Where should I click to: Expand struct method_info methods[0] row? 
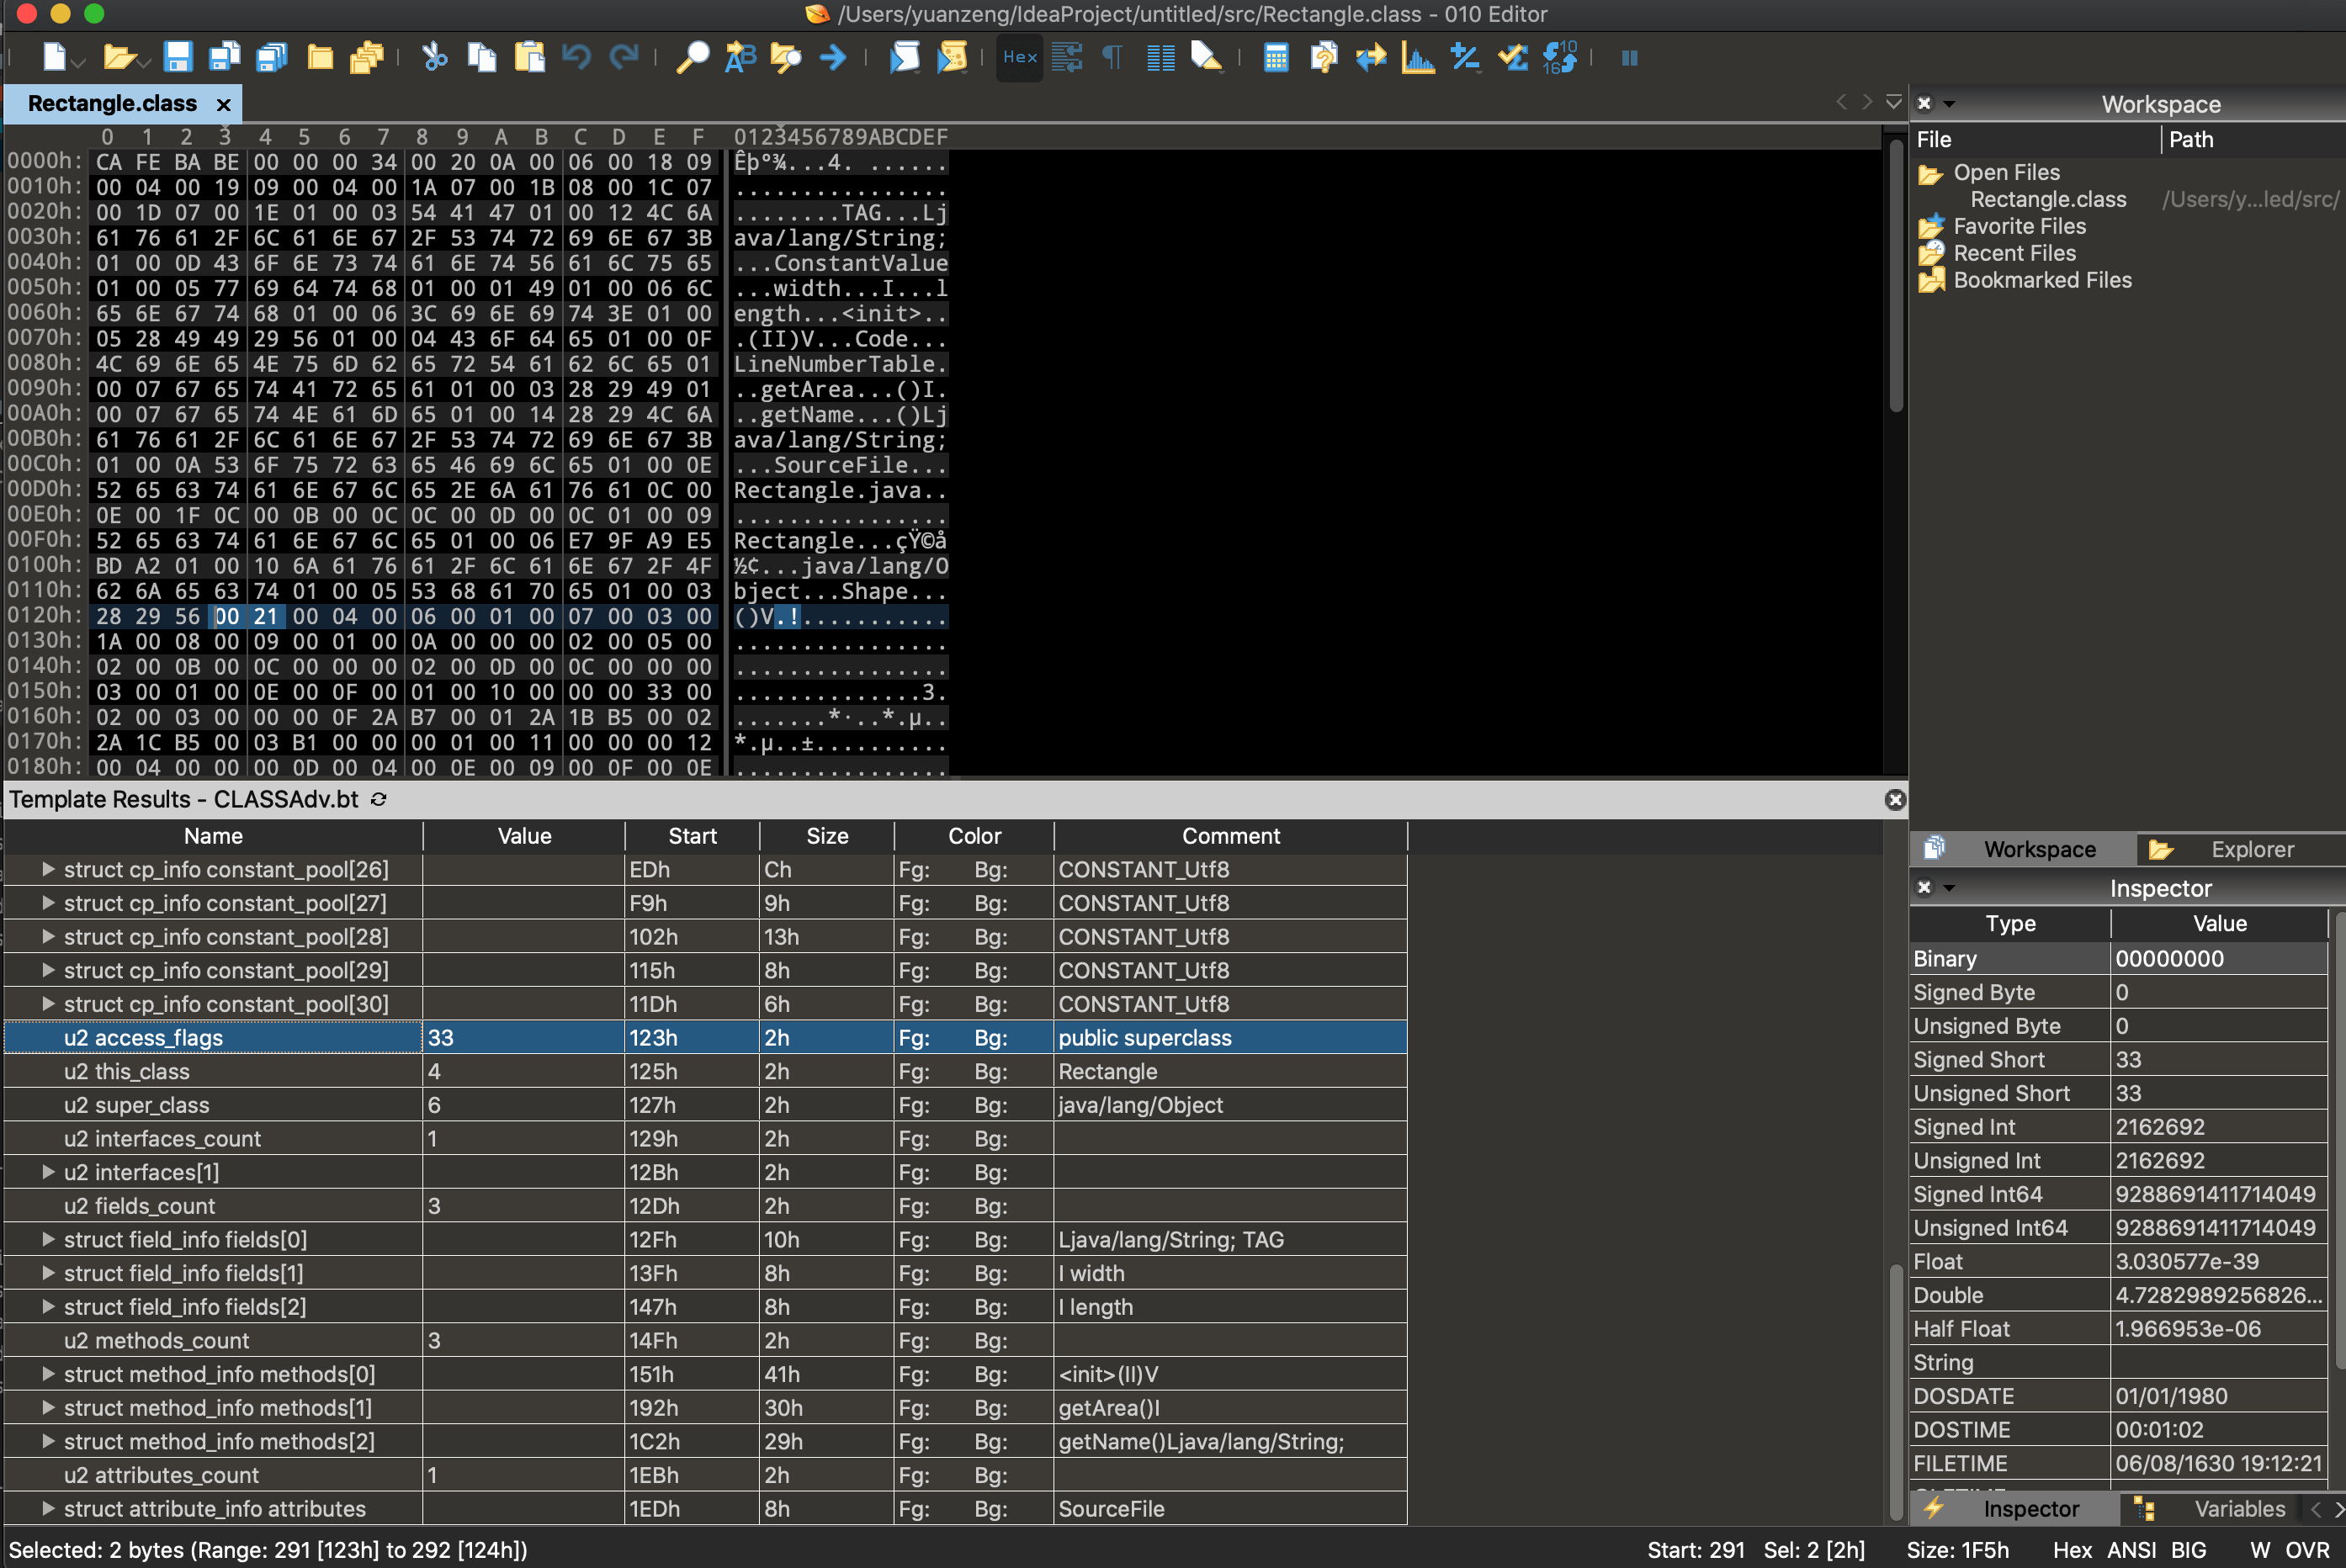click(47, 1374)
